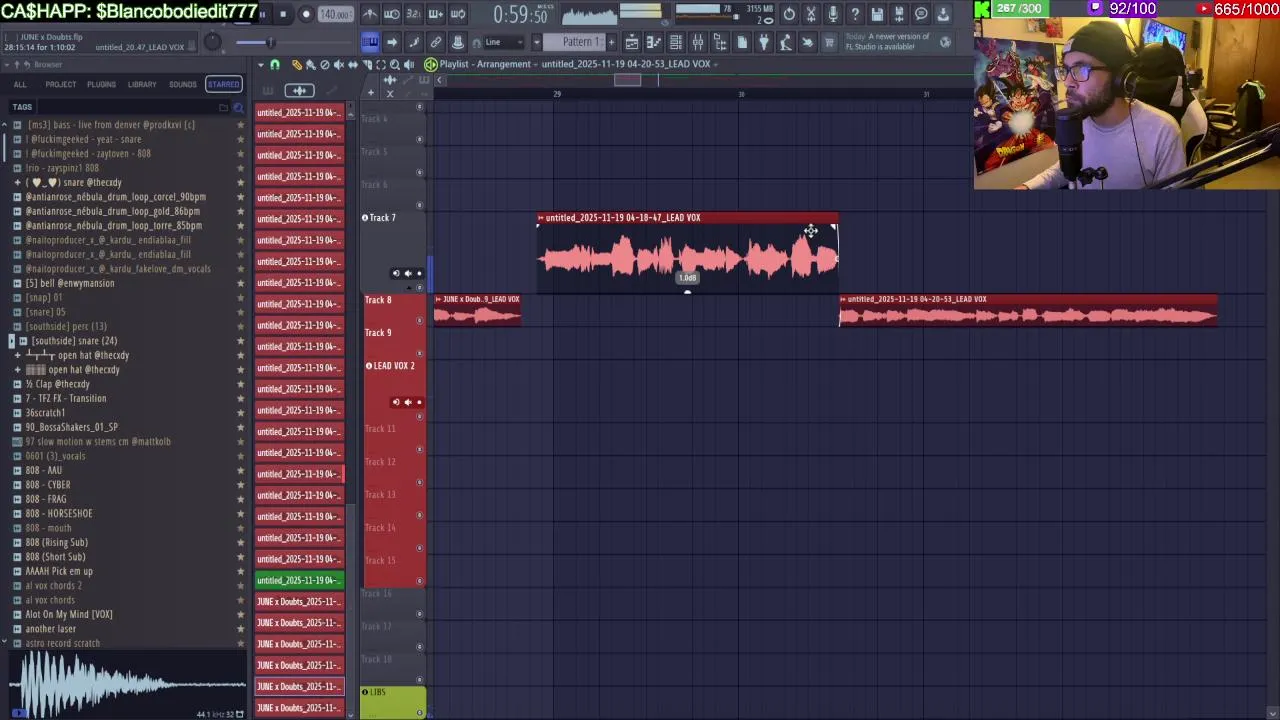Select the 04-20-53_LEAD VOX audio clip
This screenshot has width=1280, height=720.
point(1028,311)
